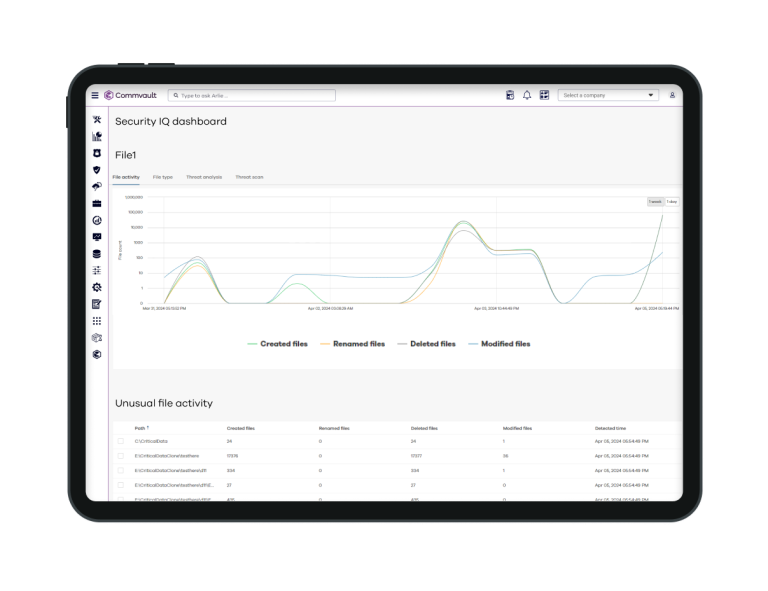Open the hexagon box sidebar icon
Viewport: 768px width, 591px height.
coord(97,355)
